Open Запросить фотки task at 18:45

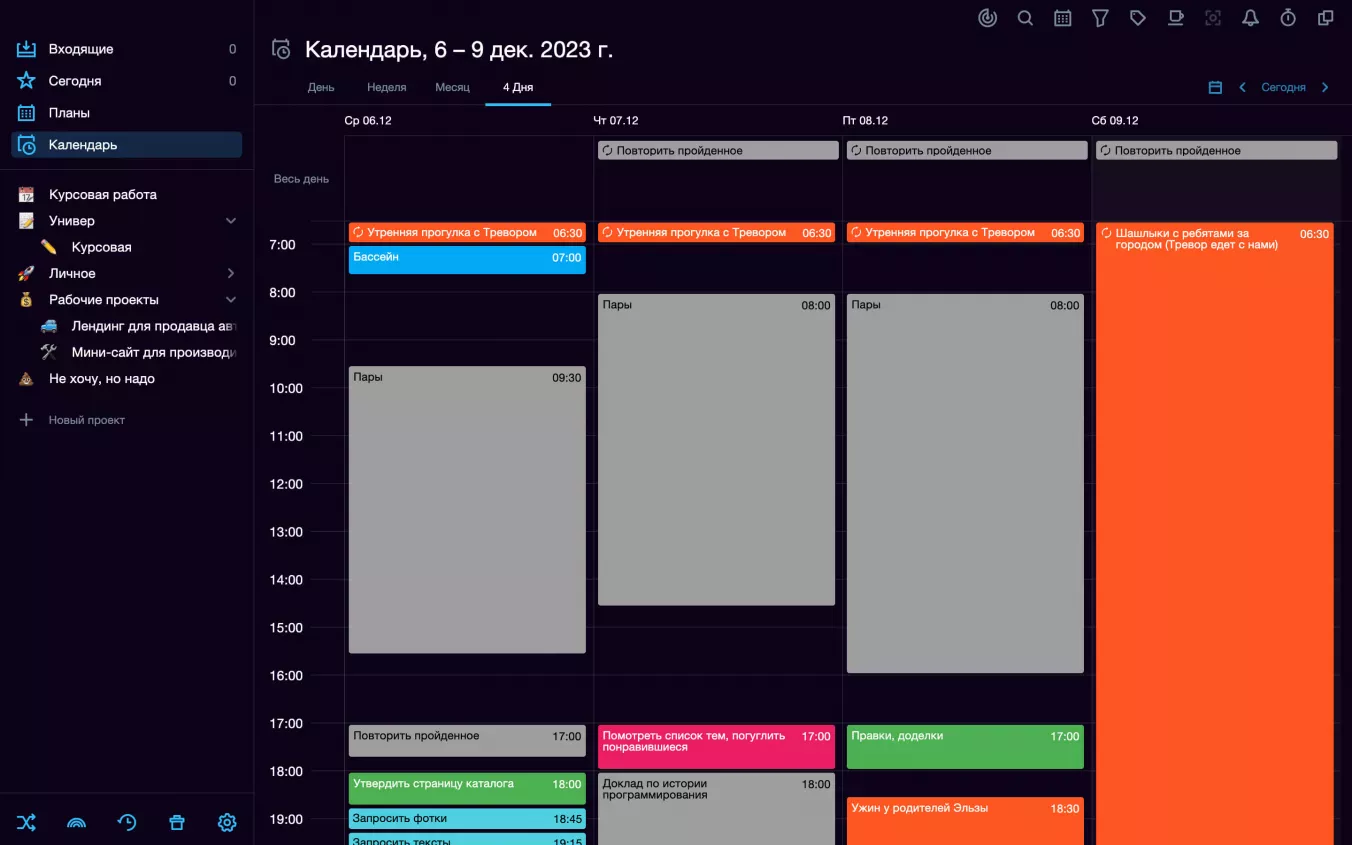(x=467, y=819)
